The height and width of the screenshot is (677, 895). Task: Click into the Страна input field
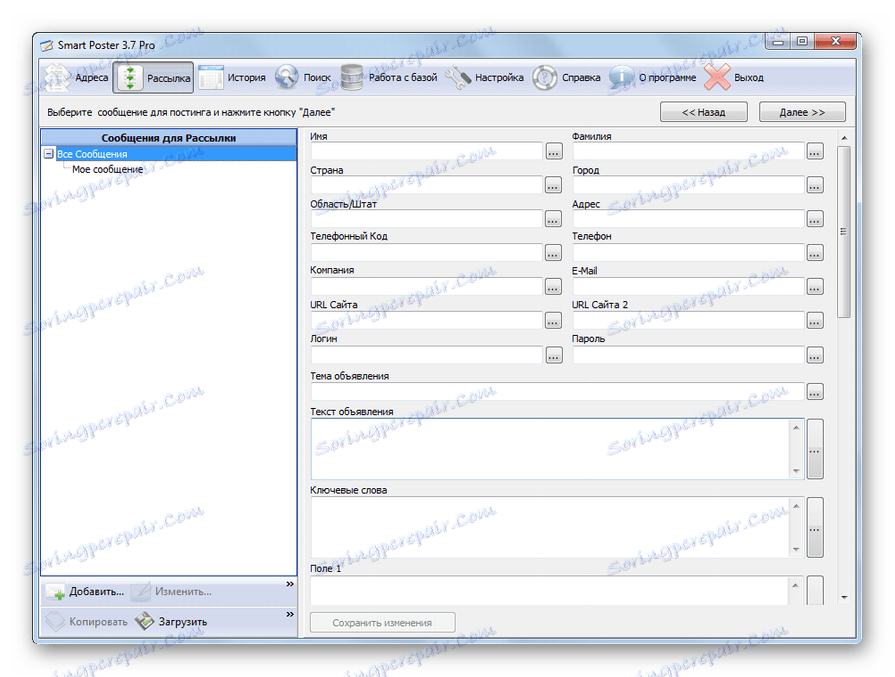coord(426,184)
